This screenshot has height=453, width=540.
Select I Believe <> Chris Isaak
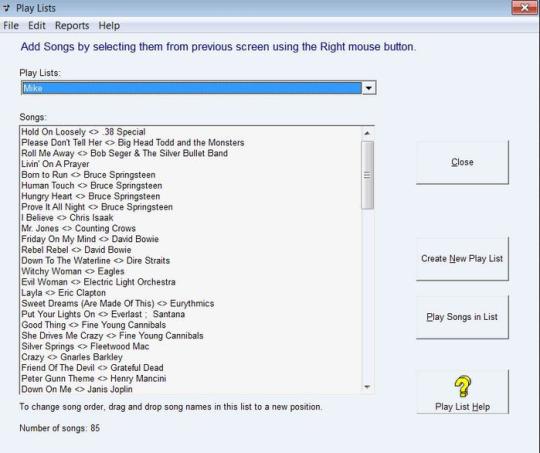coord(191,217)
